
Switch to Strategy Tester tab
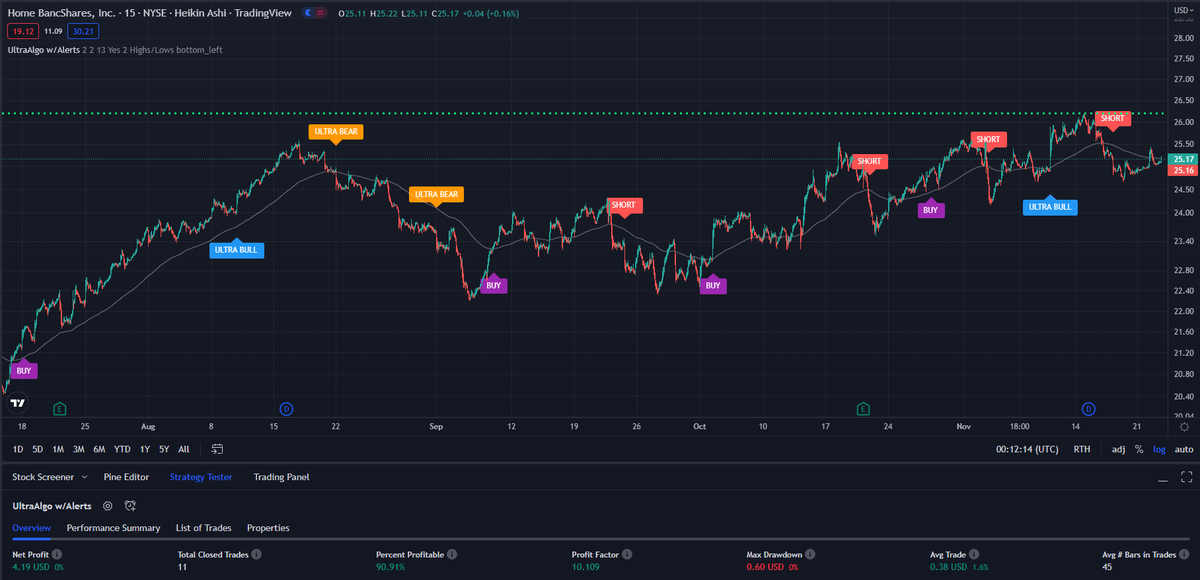pyautogui.click(x=201, y=477)
